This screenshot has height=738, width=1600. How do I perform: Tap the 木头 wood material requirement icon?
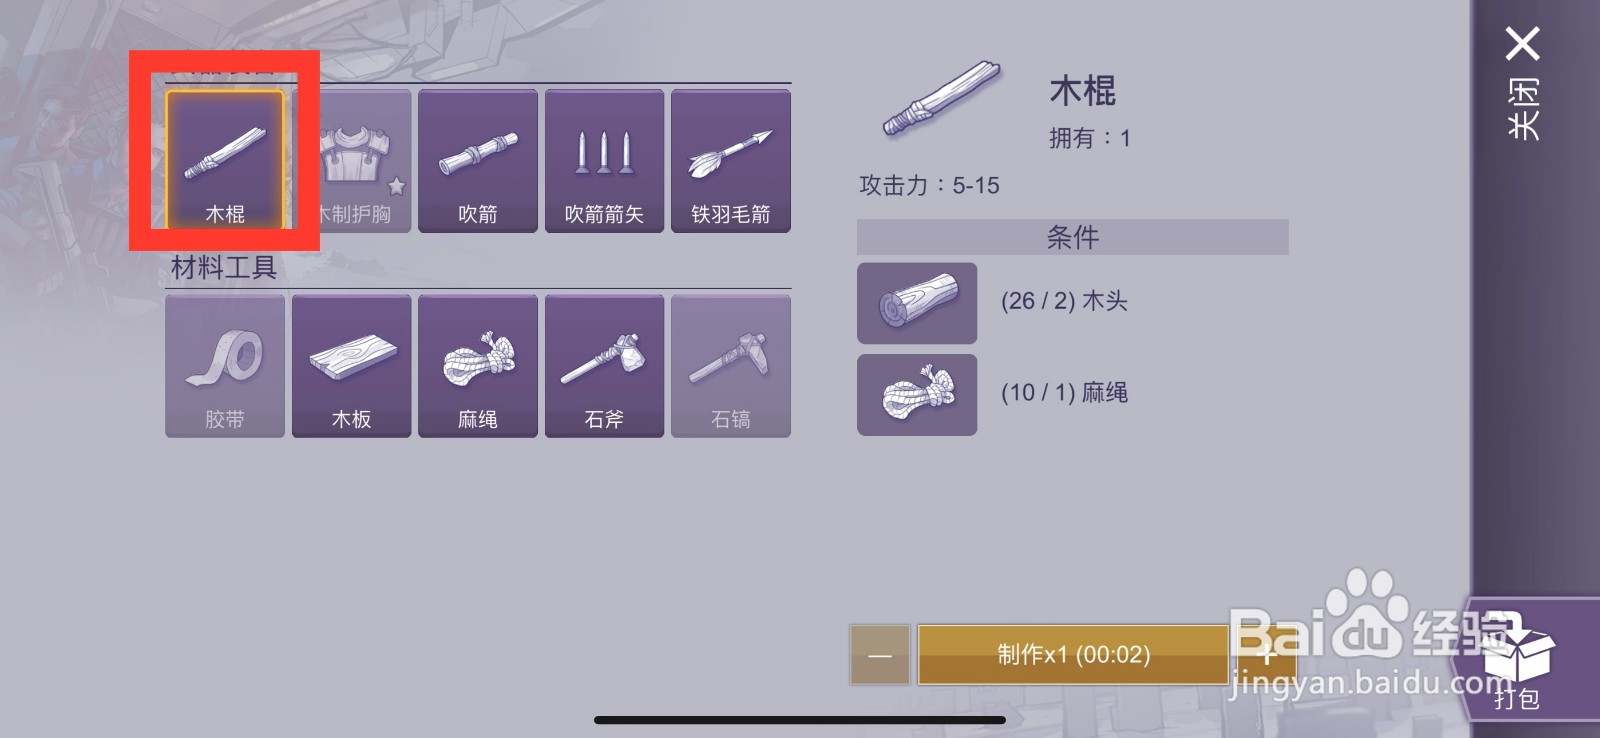(917, 303)
